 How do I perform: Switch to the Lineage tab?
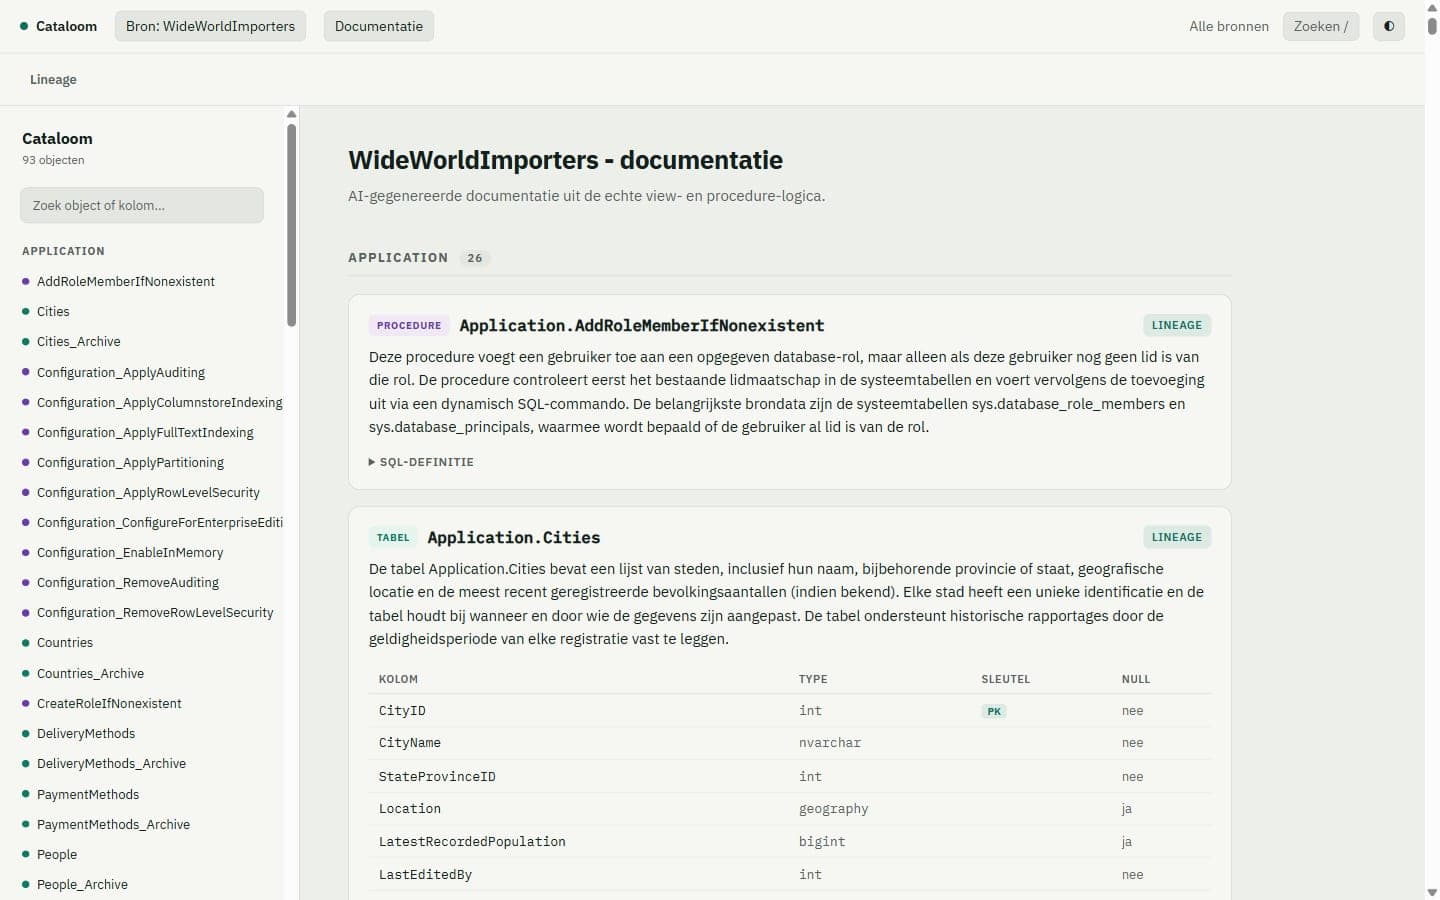pyautogui.click(x=53, y=79)
